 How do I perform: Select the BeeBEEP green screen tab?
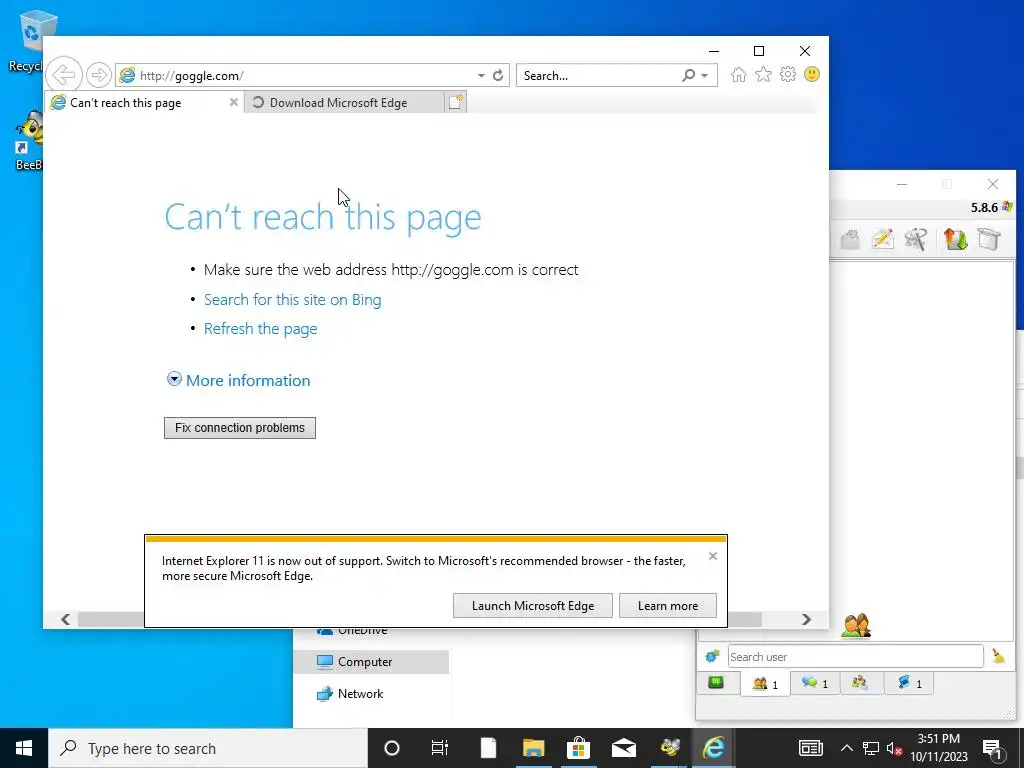(716, 683)
